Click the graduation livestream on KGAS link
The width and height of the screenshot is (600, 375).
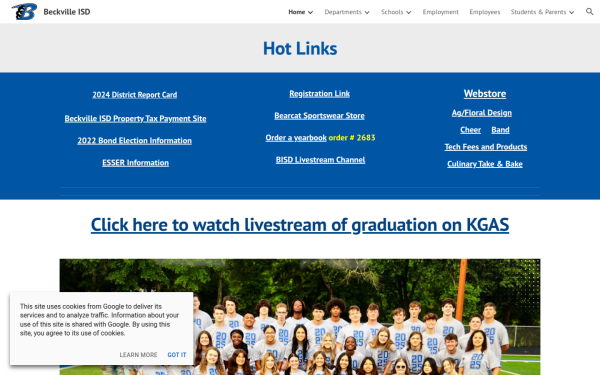[x=300, y=225]
